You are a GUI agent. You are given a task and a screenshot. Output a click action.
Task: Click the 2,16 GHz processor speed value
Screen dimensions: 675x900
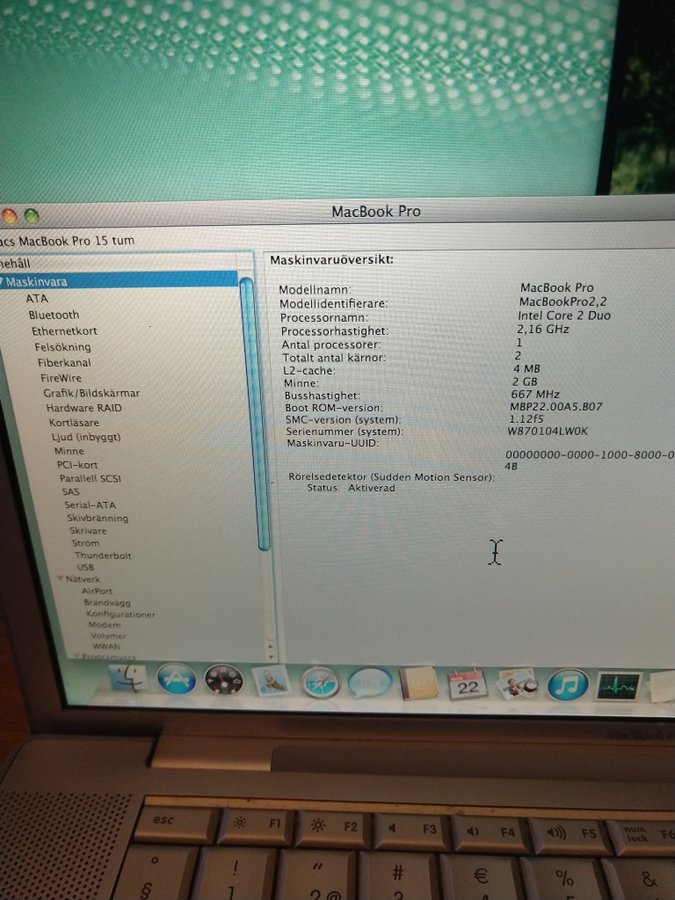pos(542,329)
